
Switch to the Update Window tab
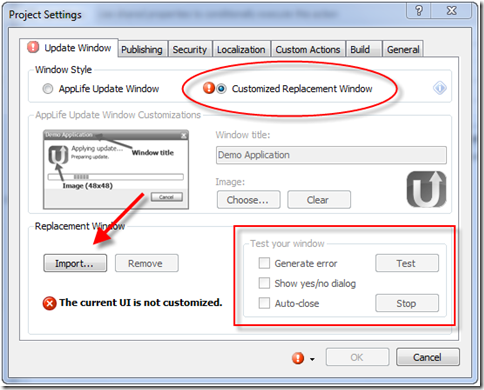[x=69, y=48]
